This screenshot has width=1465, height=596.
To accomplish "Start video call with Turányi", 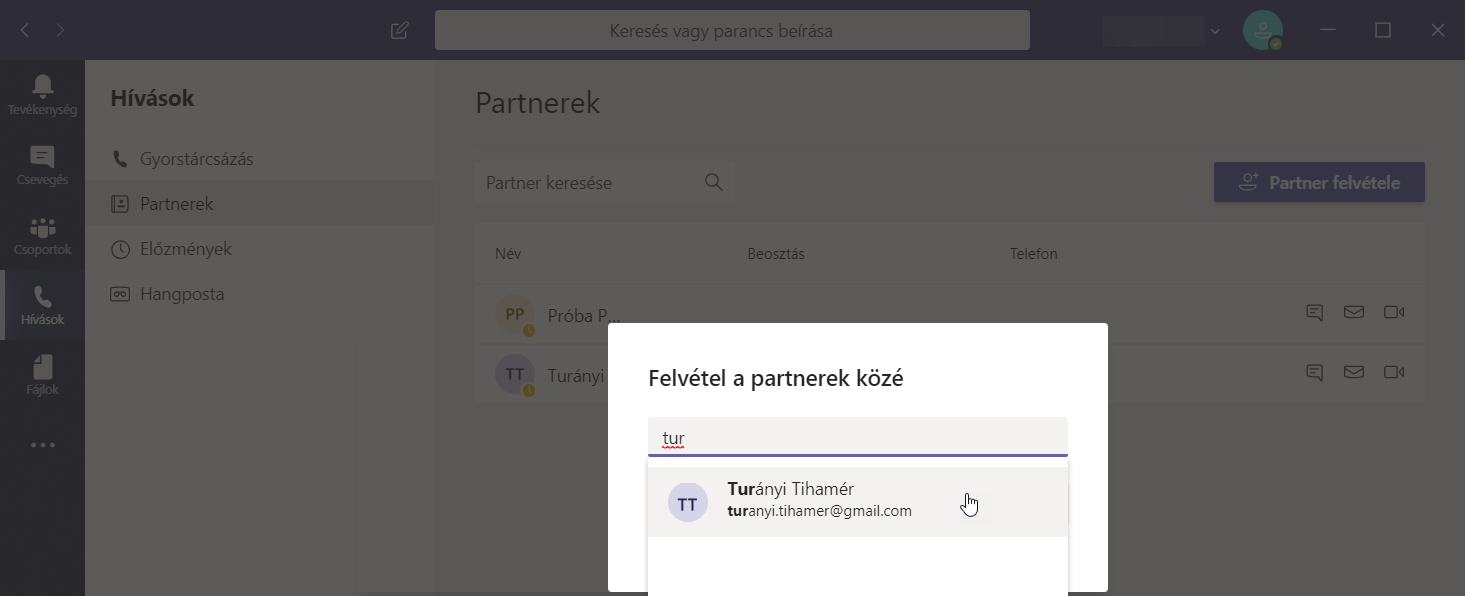I will click(1394, 372).
